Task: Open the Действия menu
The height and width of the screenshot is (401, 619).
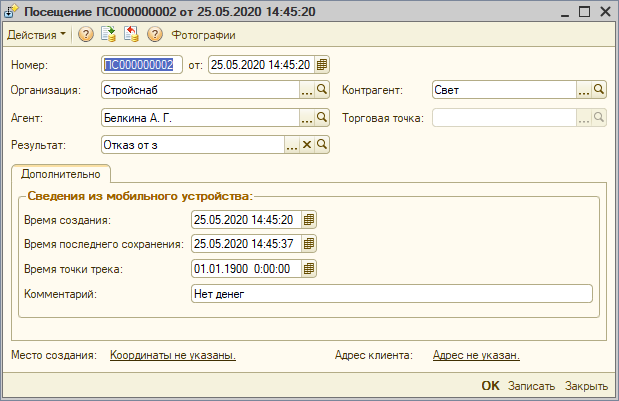Action: (36, 35)
